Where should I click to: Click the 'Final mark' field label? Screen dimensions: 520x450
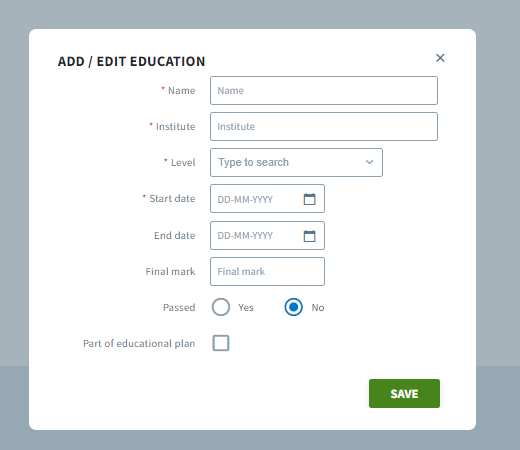pyautogui.click(x=170, y=271)
